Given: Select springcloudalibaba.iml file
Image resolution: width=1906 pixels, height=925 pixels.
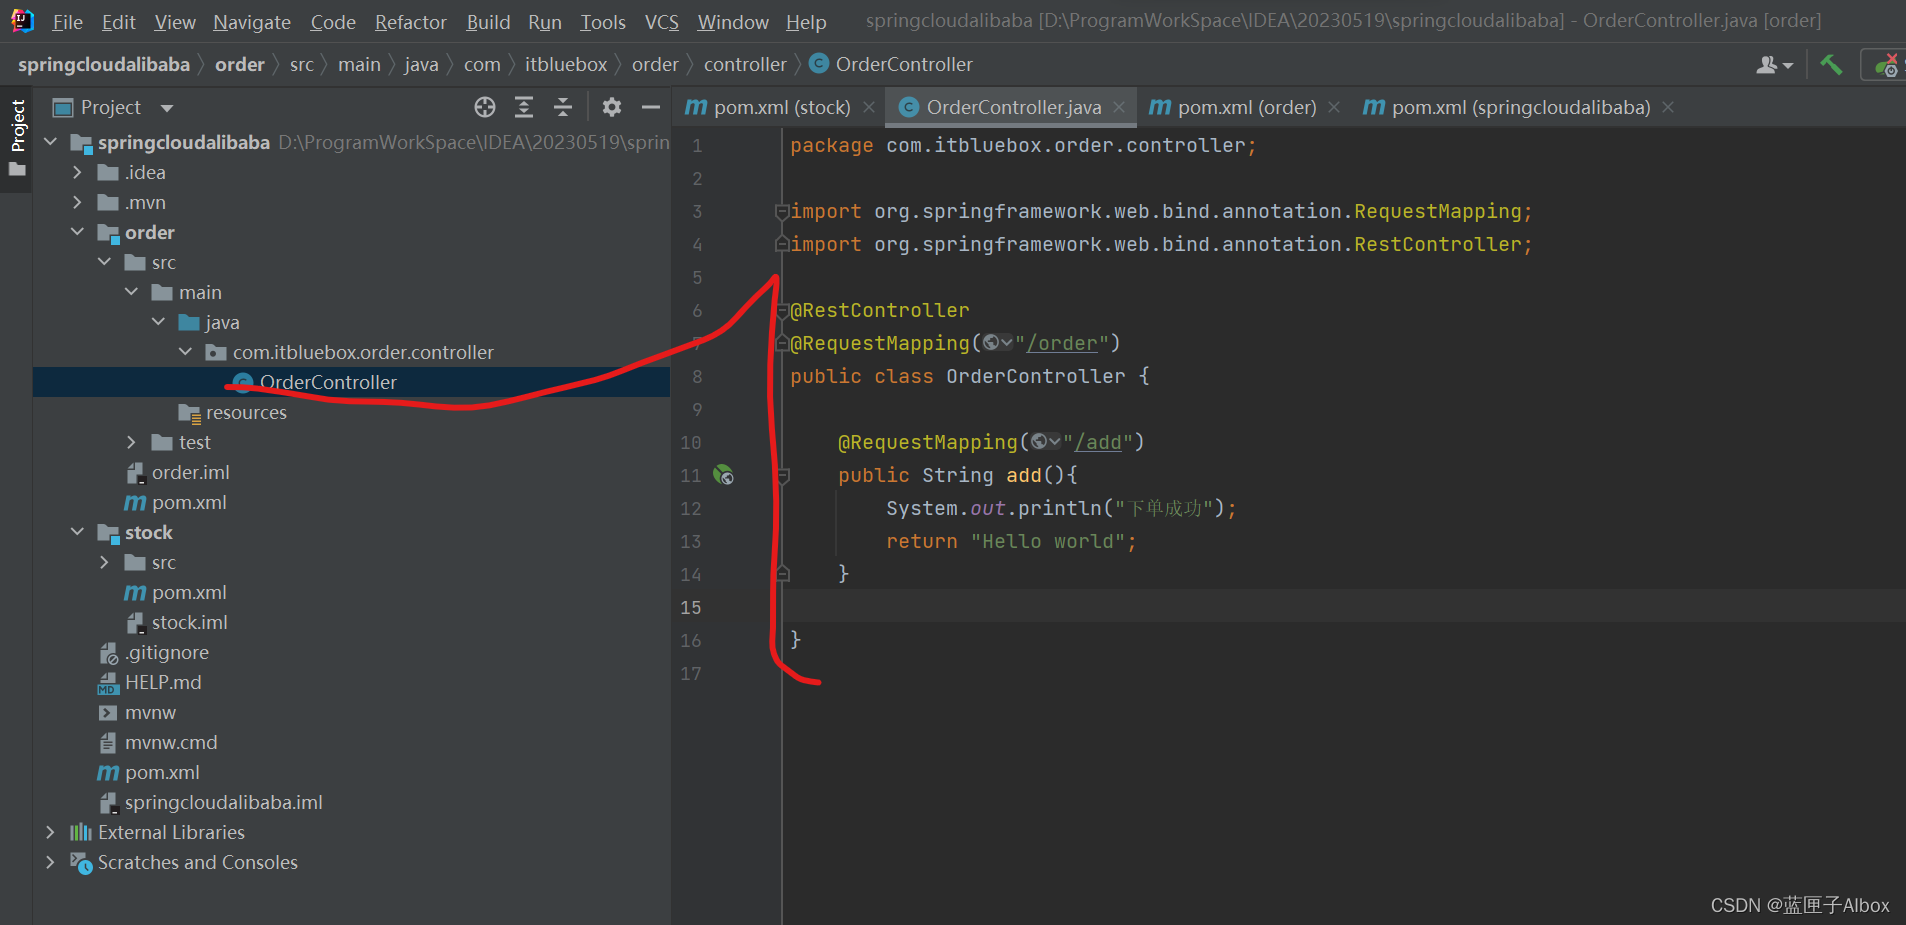Looking at the screenshot, I should click(223, 802).
